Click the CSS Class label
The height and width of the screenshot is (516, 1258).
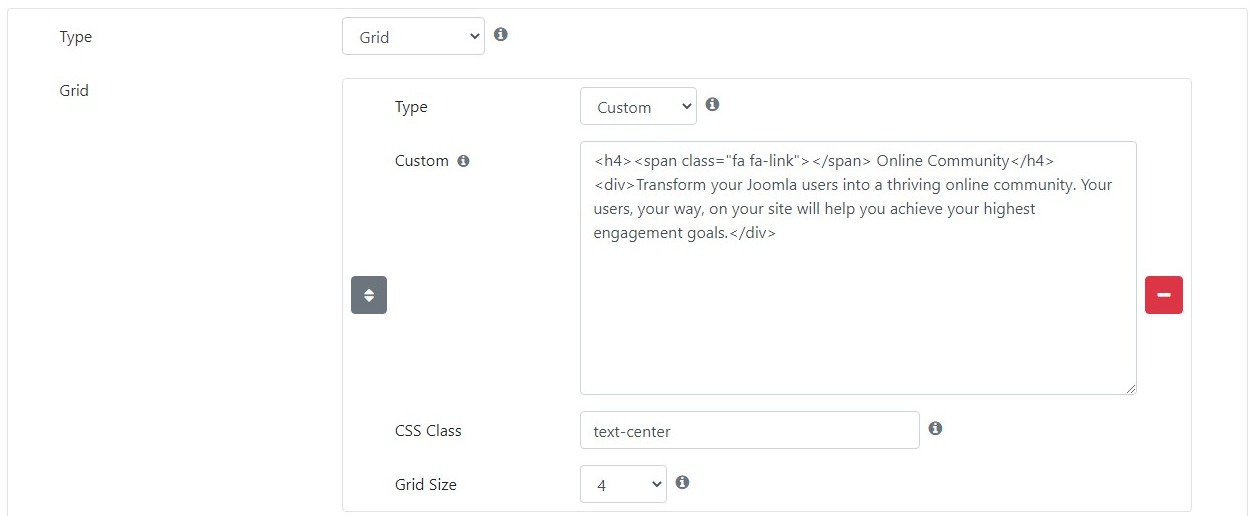click(x=428, y=431)
